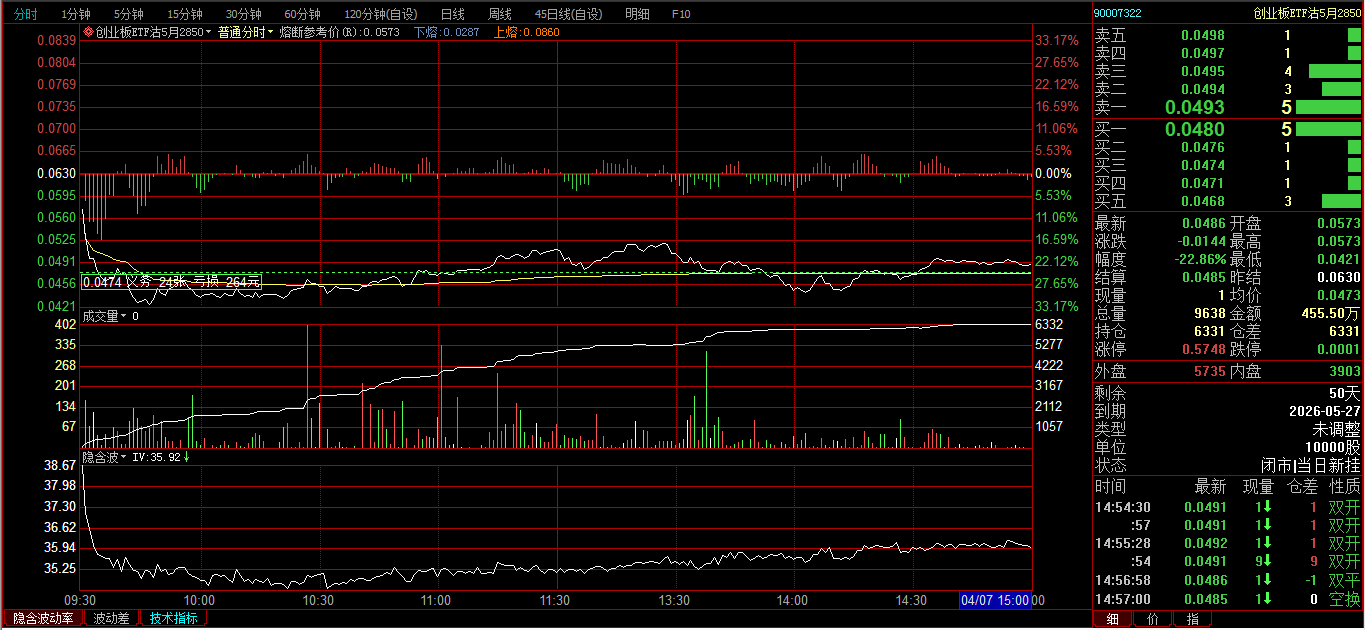The width and height of the screenshot is (1365, 630).
Task: Click the red diamond icon beside the contract name
Action: 88,32
